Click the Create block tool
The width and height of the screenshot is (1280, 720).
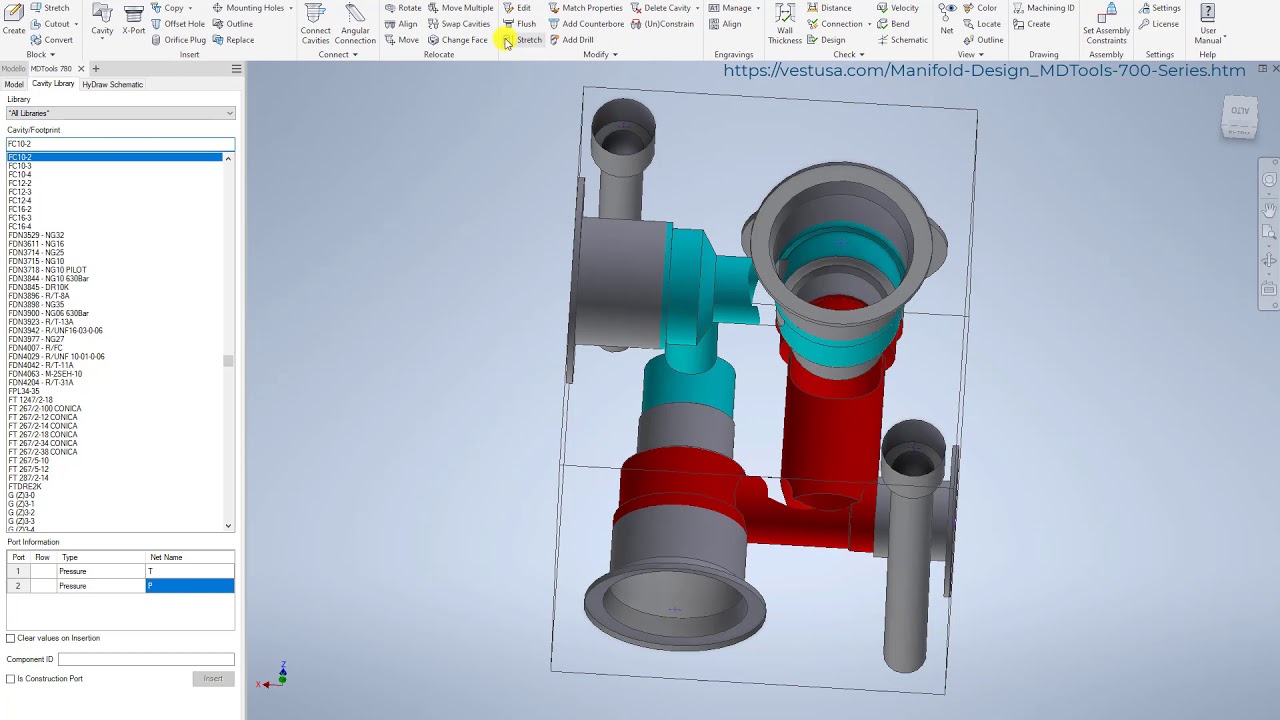(14, 20)
